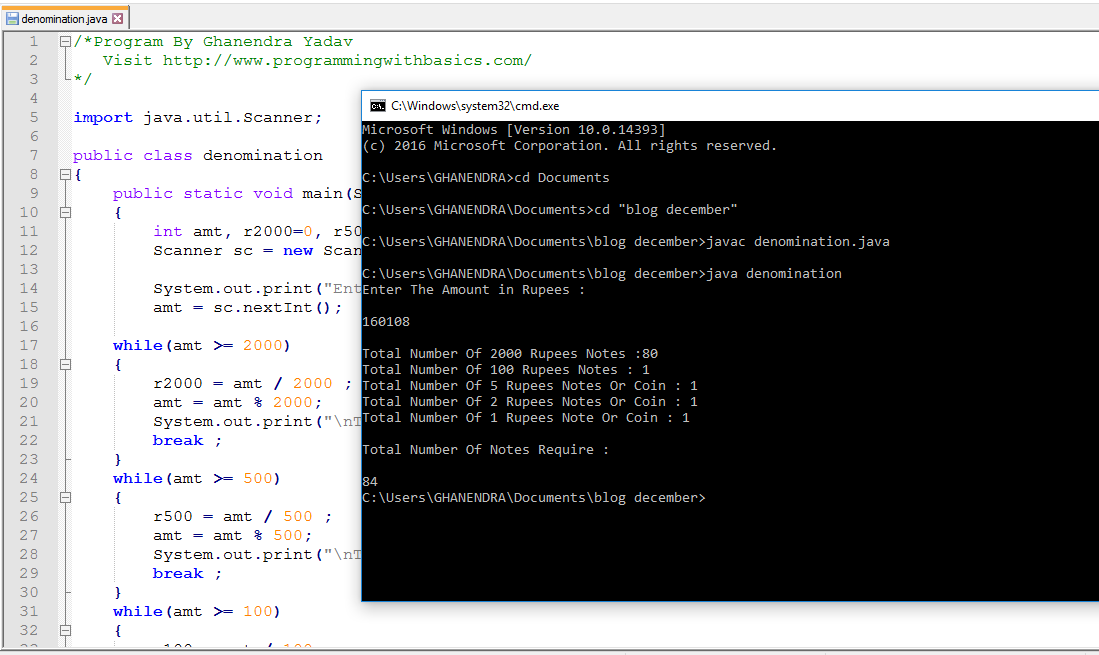The width and height of the screenshot is (1099, 655).
Task: Click 'public static void' keywords on line 9
Action: pyautogui.click(x=203, y=193)
